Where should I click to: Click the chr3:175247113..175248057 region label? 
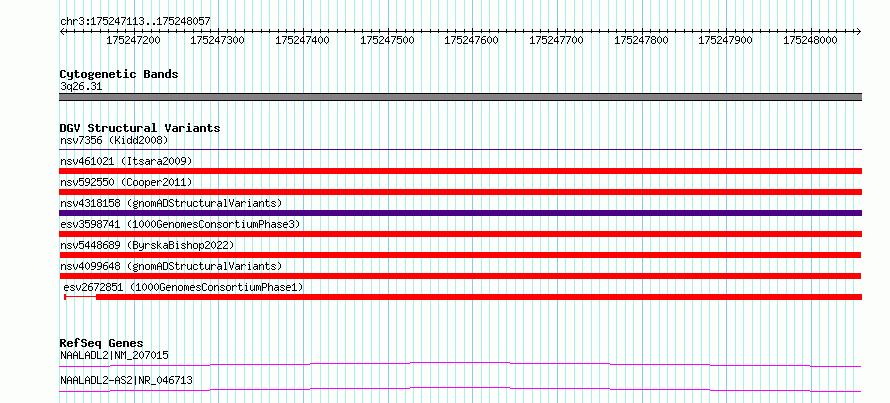[x=135, y=21]
